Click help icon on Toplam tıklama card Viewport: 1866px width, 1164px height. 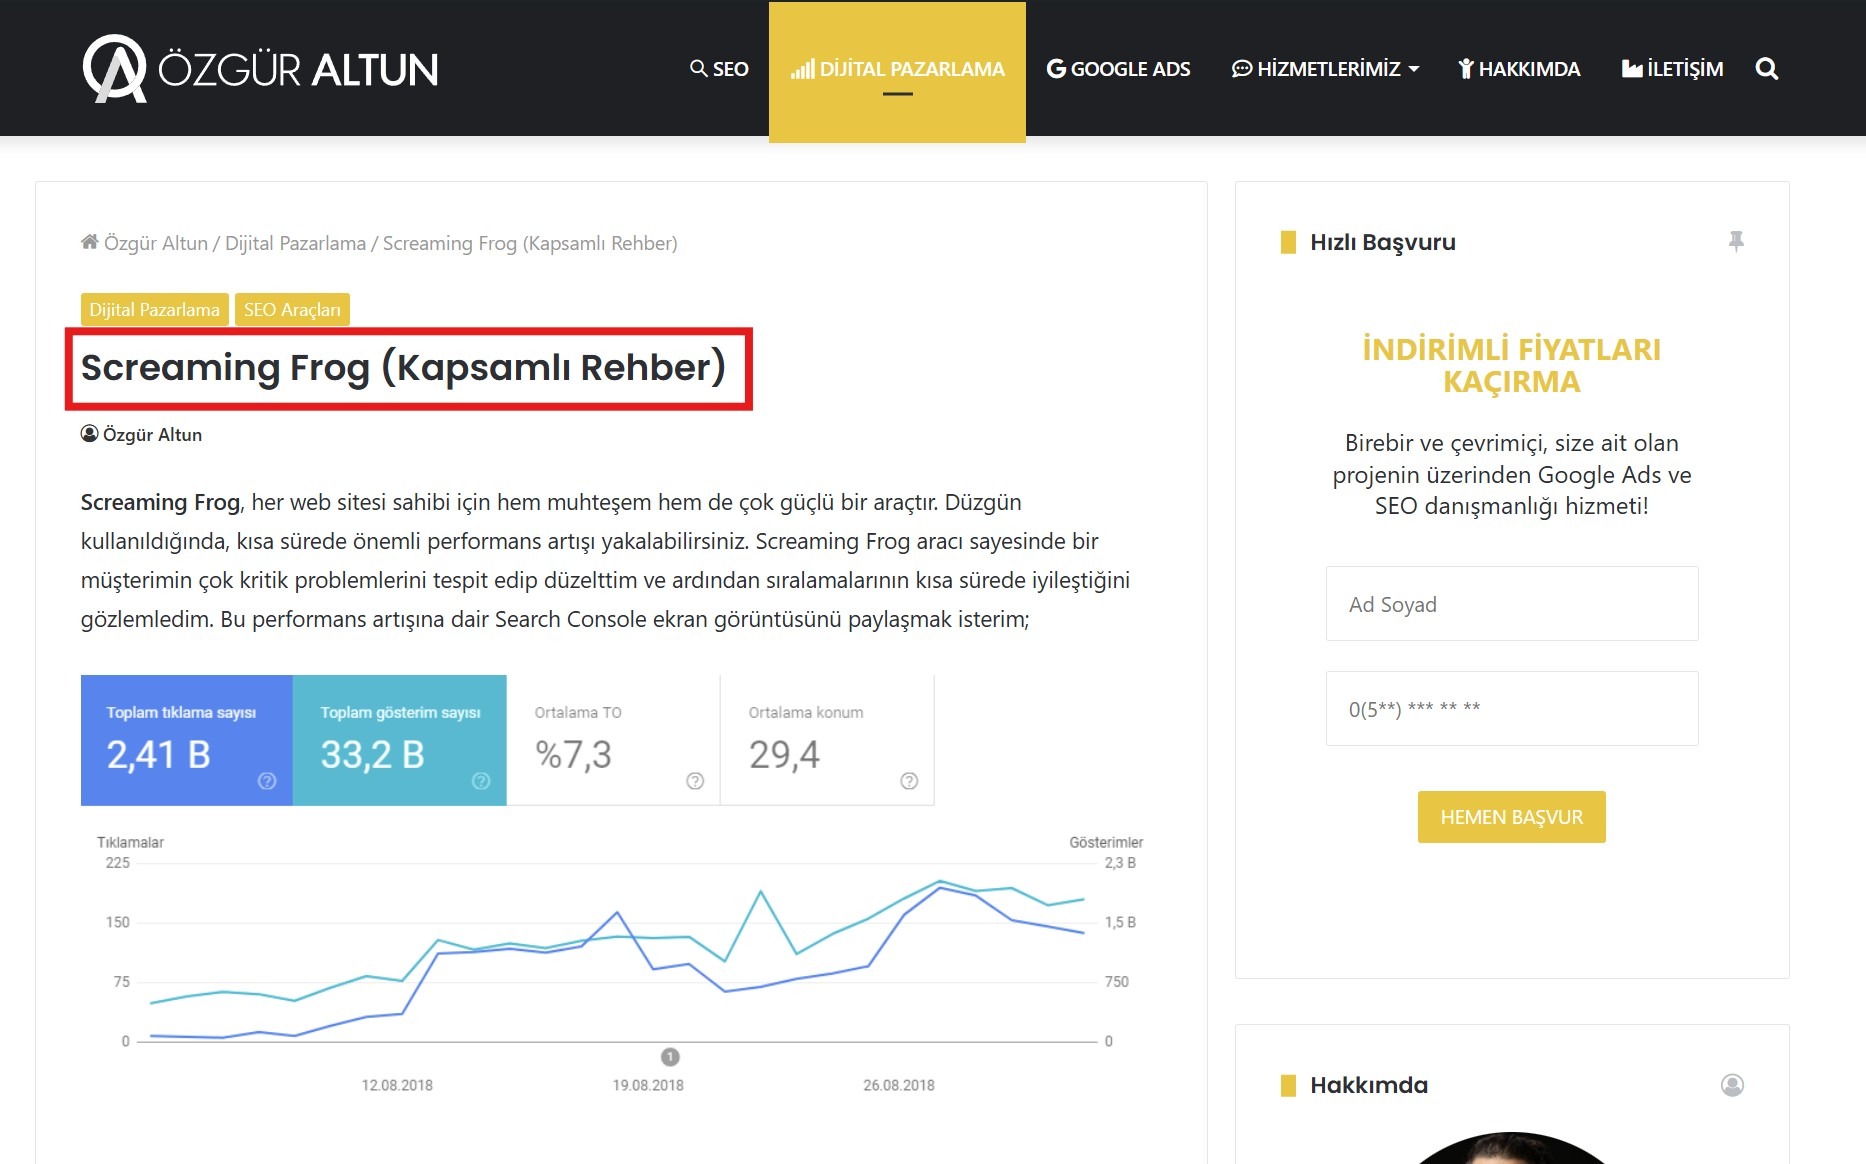point(267,781)
